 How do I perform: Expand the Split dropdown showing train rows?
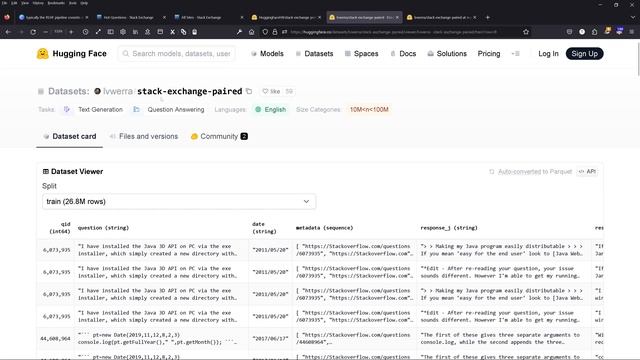click(179, 201)
